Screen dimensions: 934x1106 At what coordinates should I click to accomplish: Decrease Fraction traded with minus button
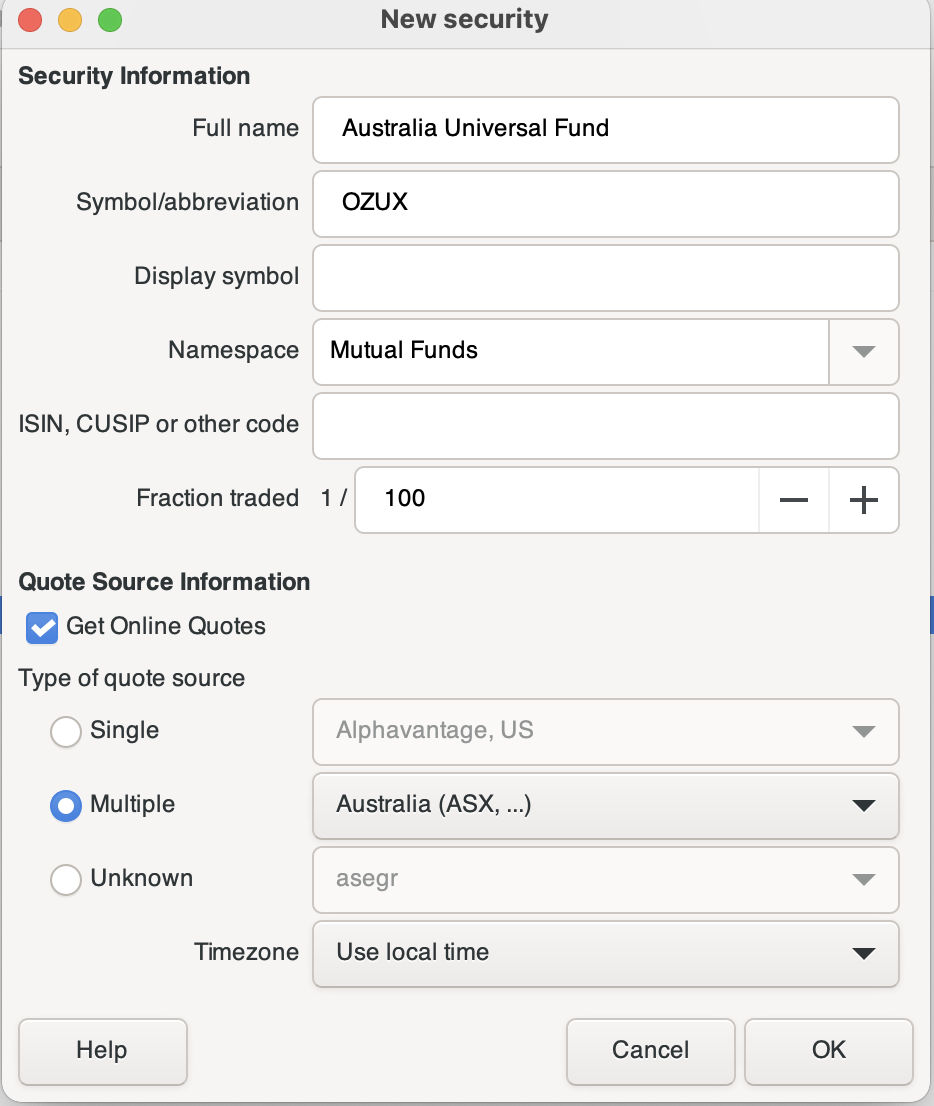pyautogui.click(x=794, y=500)
